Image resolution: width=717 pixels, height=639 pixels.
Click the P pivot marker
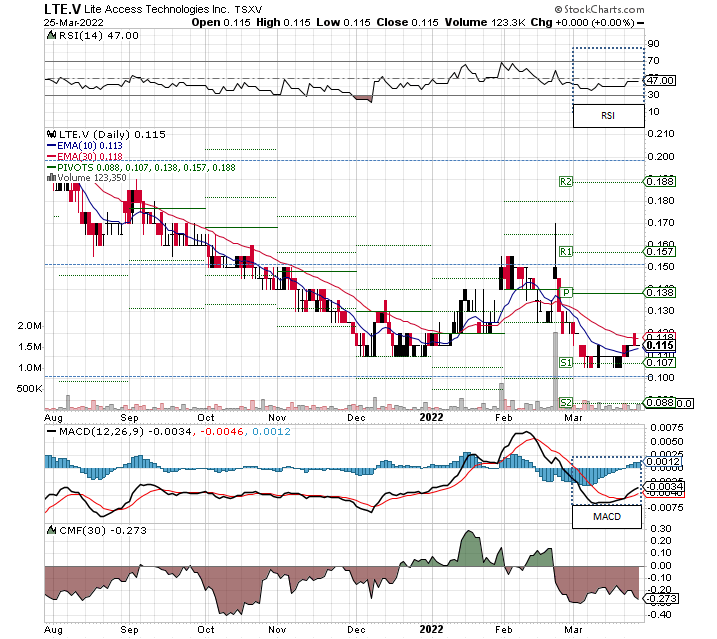click(x=566, y=292)
